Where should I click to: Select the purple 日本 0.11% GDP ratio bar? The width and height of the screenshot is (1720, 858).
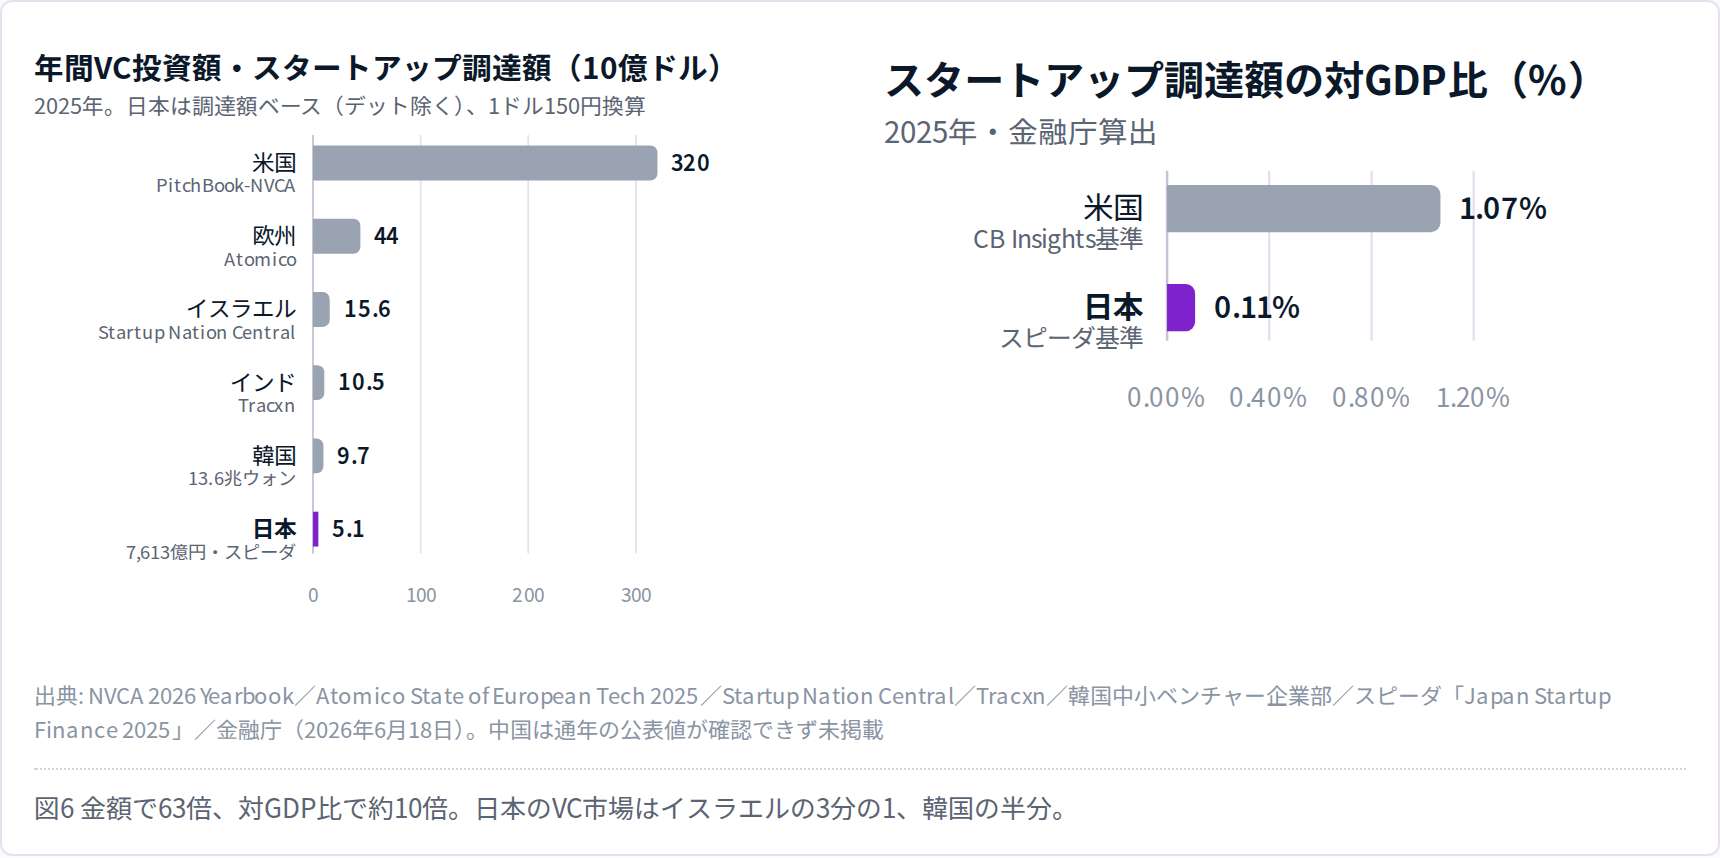[1181, 308]
